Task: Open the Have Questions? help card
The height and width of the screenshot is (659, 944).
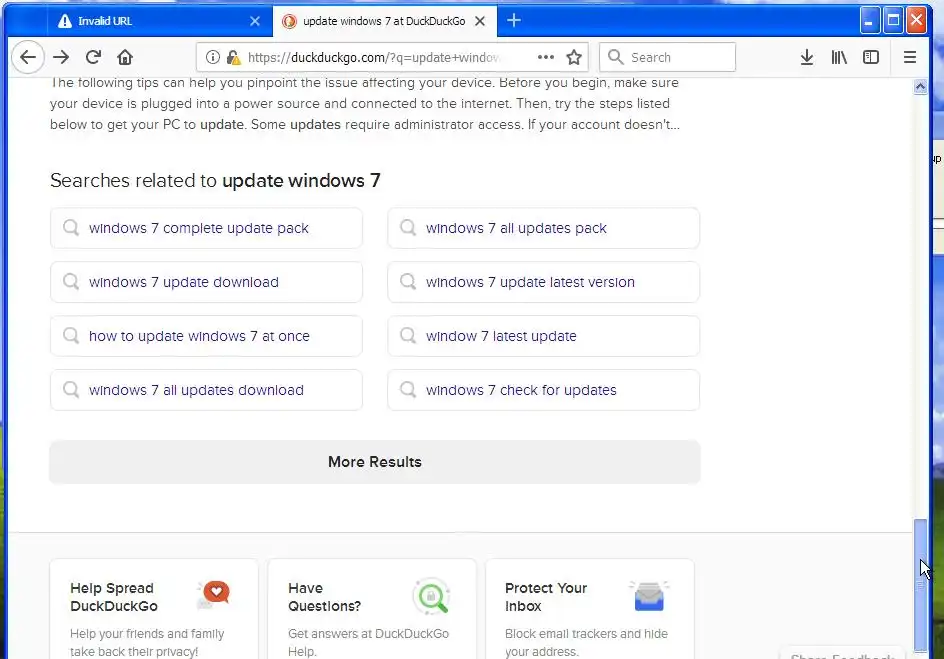Action: pos(371,609)
